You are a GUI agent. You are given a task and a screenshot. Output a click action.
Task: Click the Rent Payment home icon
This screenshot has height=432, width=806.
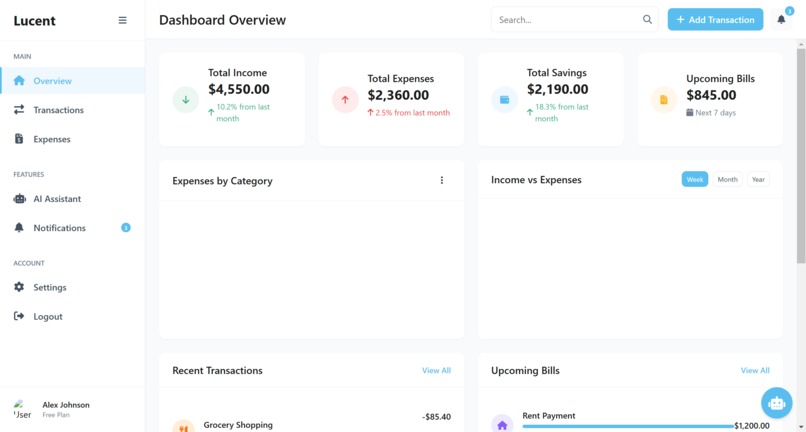pyautogui.click(x=502, y=425)
